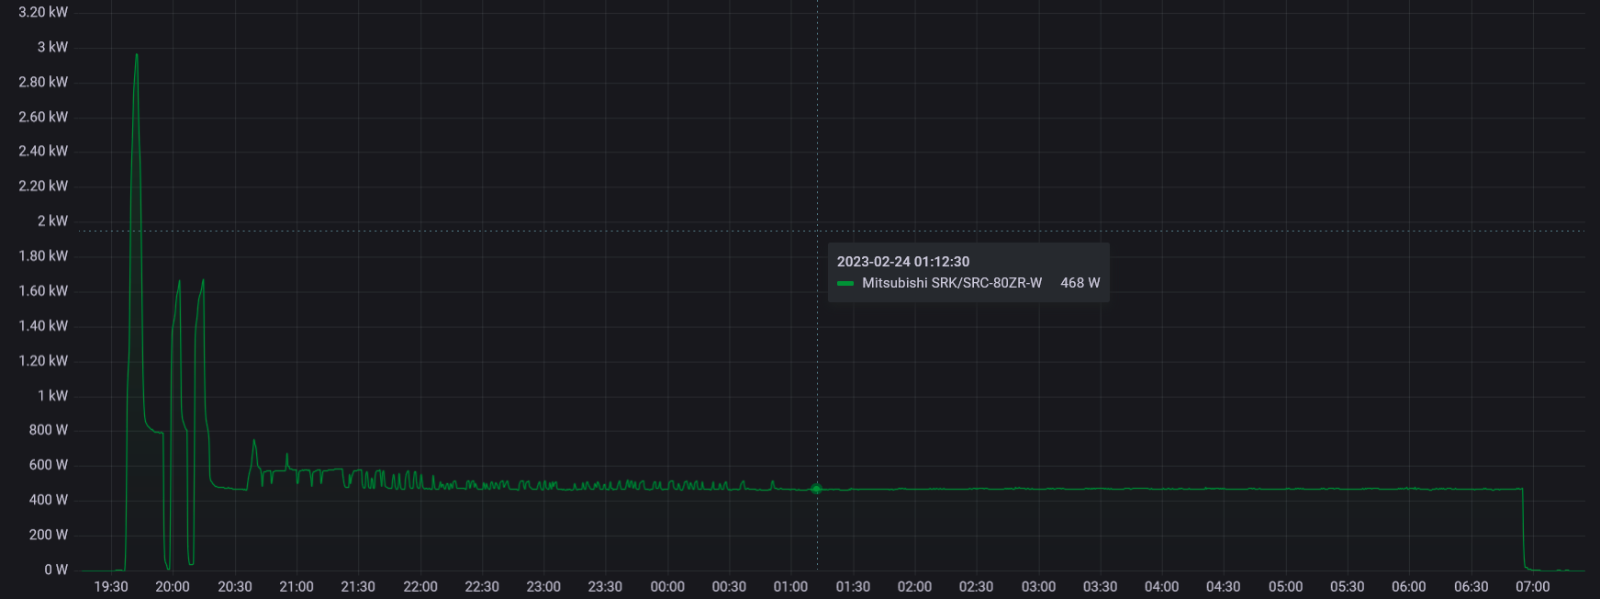This screenshot has height=599, width=1600.
Task: Click the tooltip value 468 W
Action: tap(1080, 283)
